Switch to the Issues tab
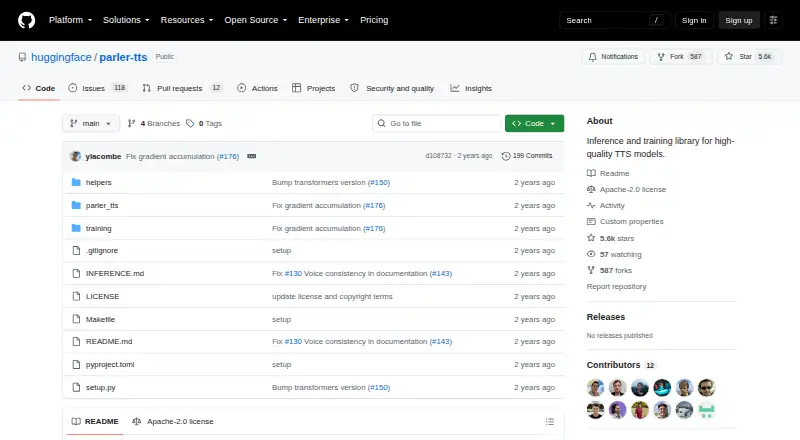 pos(97,88)
